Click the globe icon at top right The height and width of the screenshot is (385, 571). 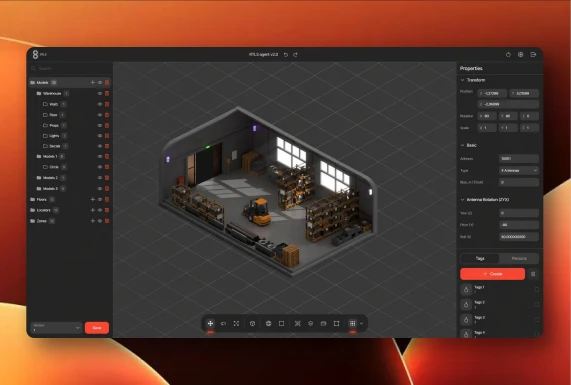(521, 55)
